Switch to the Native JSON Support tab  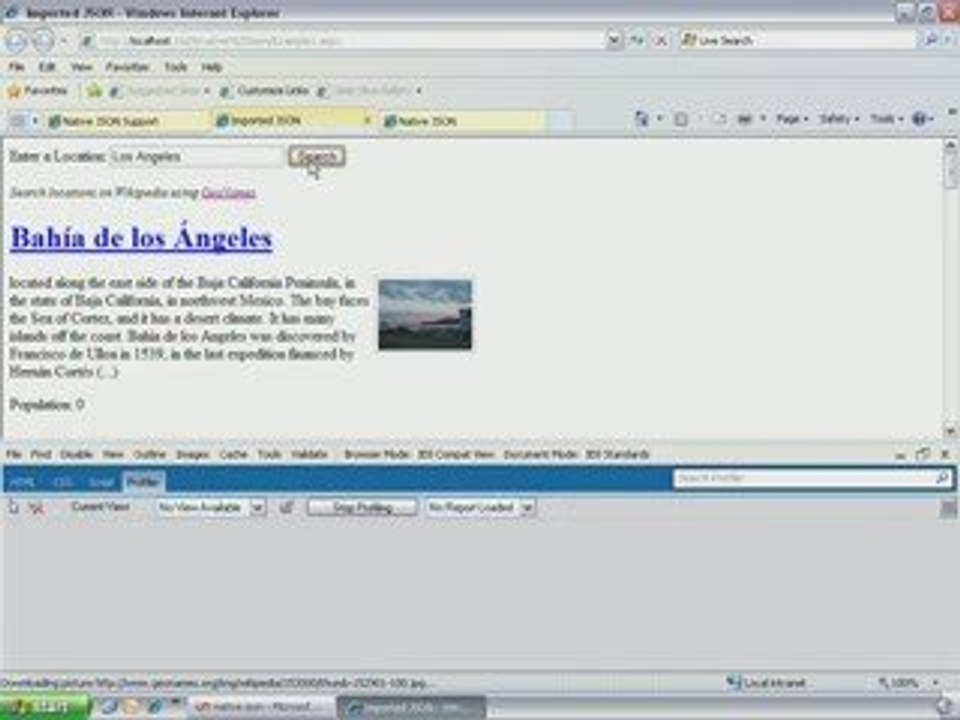pos(126,121)
